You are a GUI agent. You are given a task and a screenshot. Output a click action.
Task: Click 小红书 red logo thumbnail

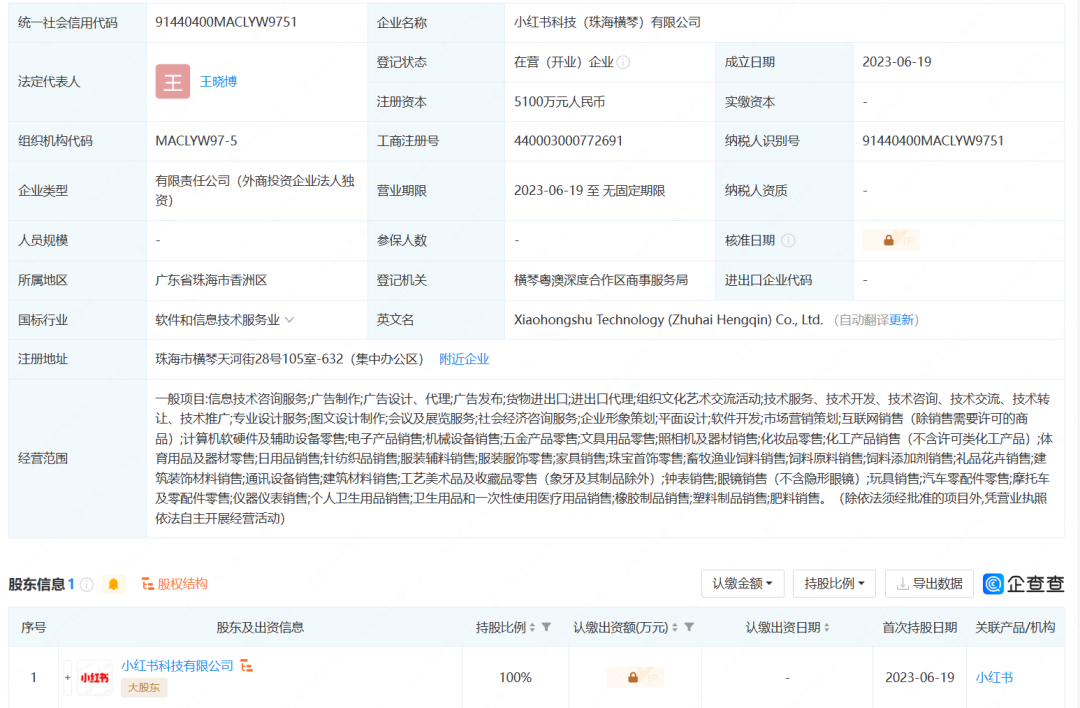[94, 678]
